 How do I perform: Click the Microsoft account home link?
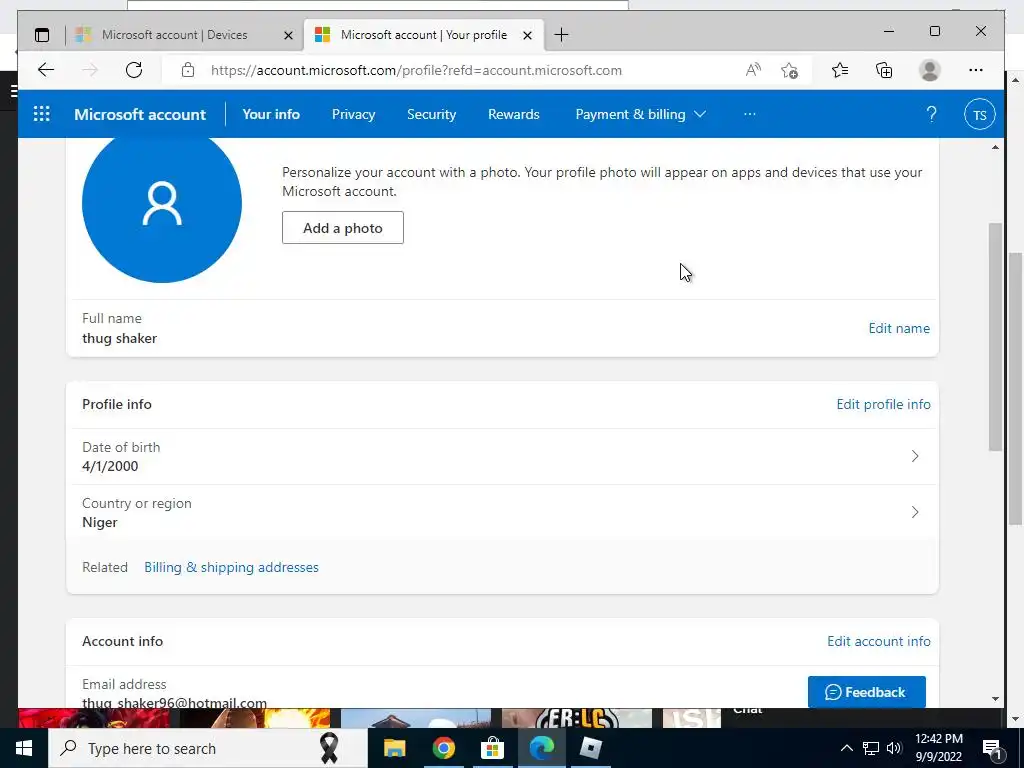tap(140, 114)
